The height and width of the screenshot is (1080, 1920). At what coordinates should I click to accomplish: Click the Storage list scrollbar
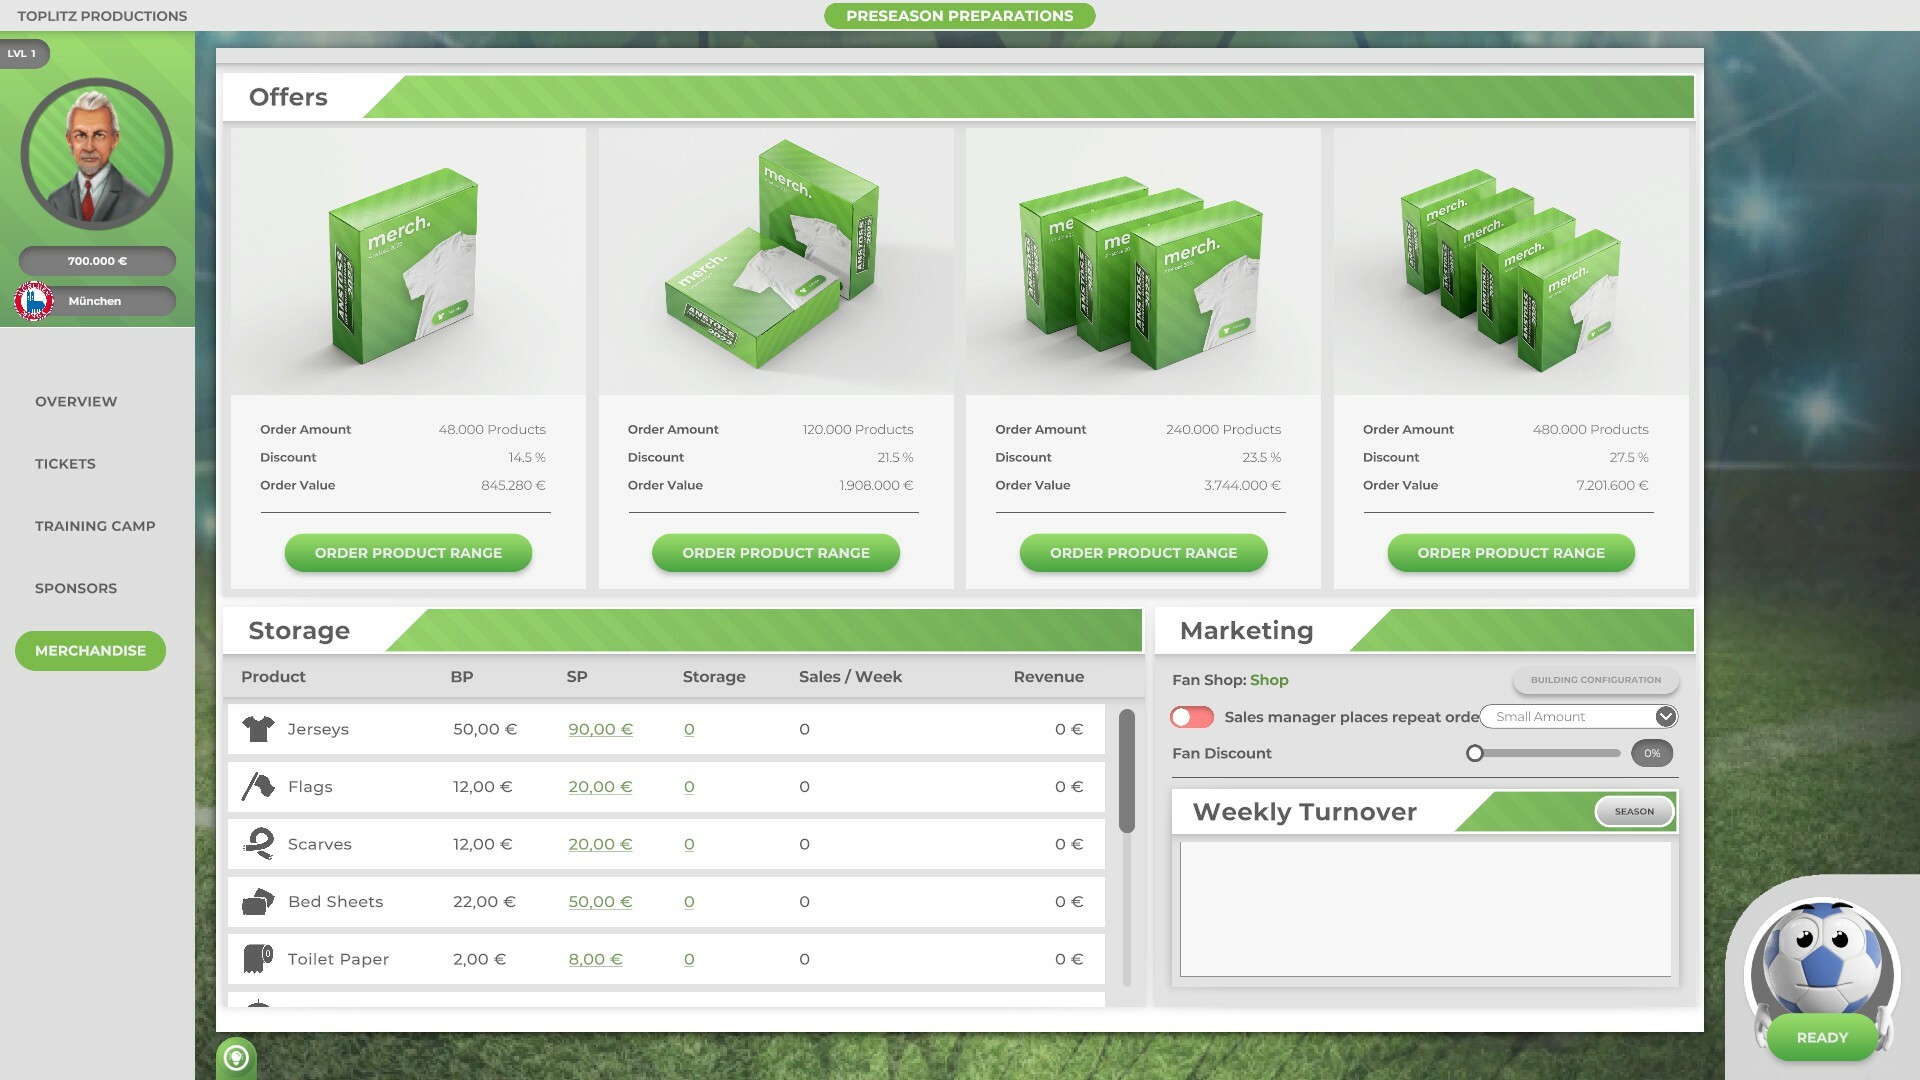point(1127,771)
